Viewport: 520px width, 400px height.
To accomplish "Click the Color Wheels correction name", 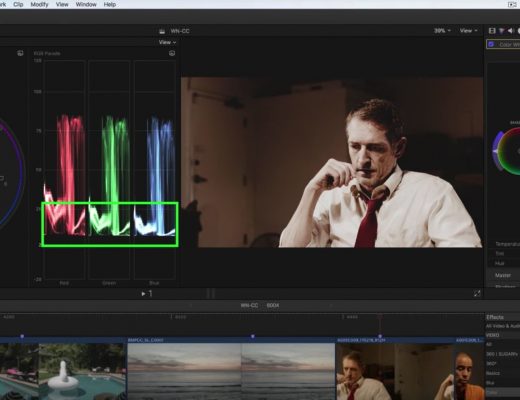I will click(509, 44).
